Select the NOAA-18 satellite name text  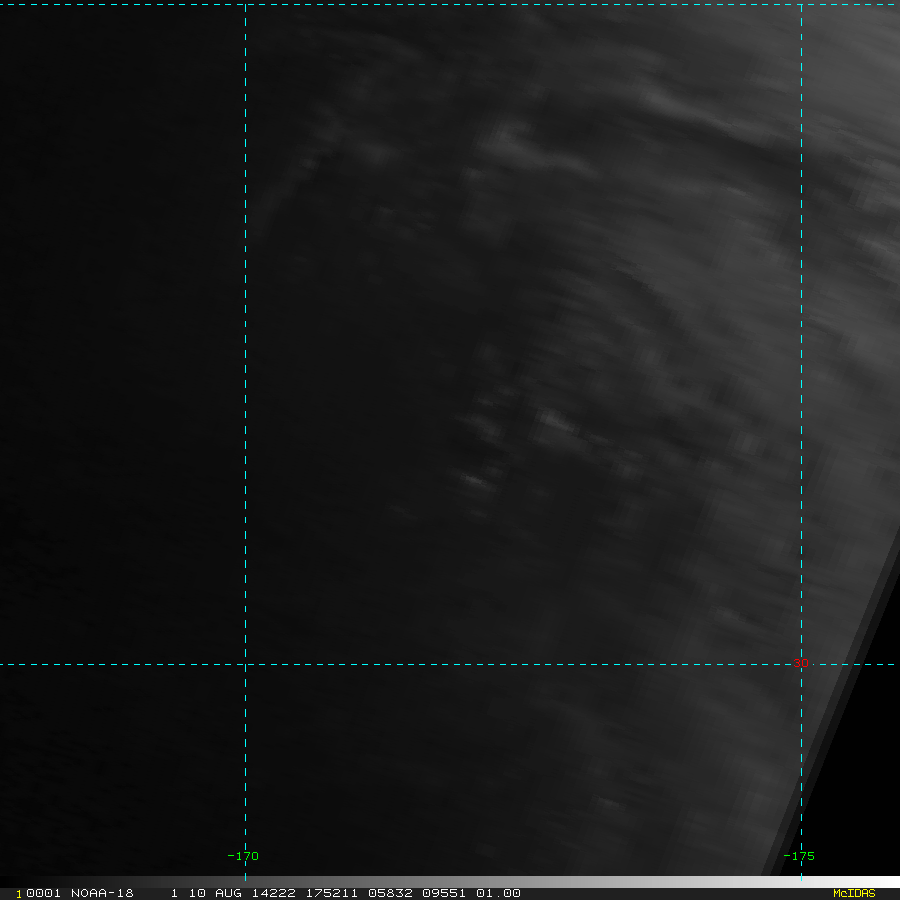coord(102,893)
